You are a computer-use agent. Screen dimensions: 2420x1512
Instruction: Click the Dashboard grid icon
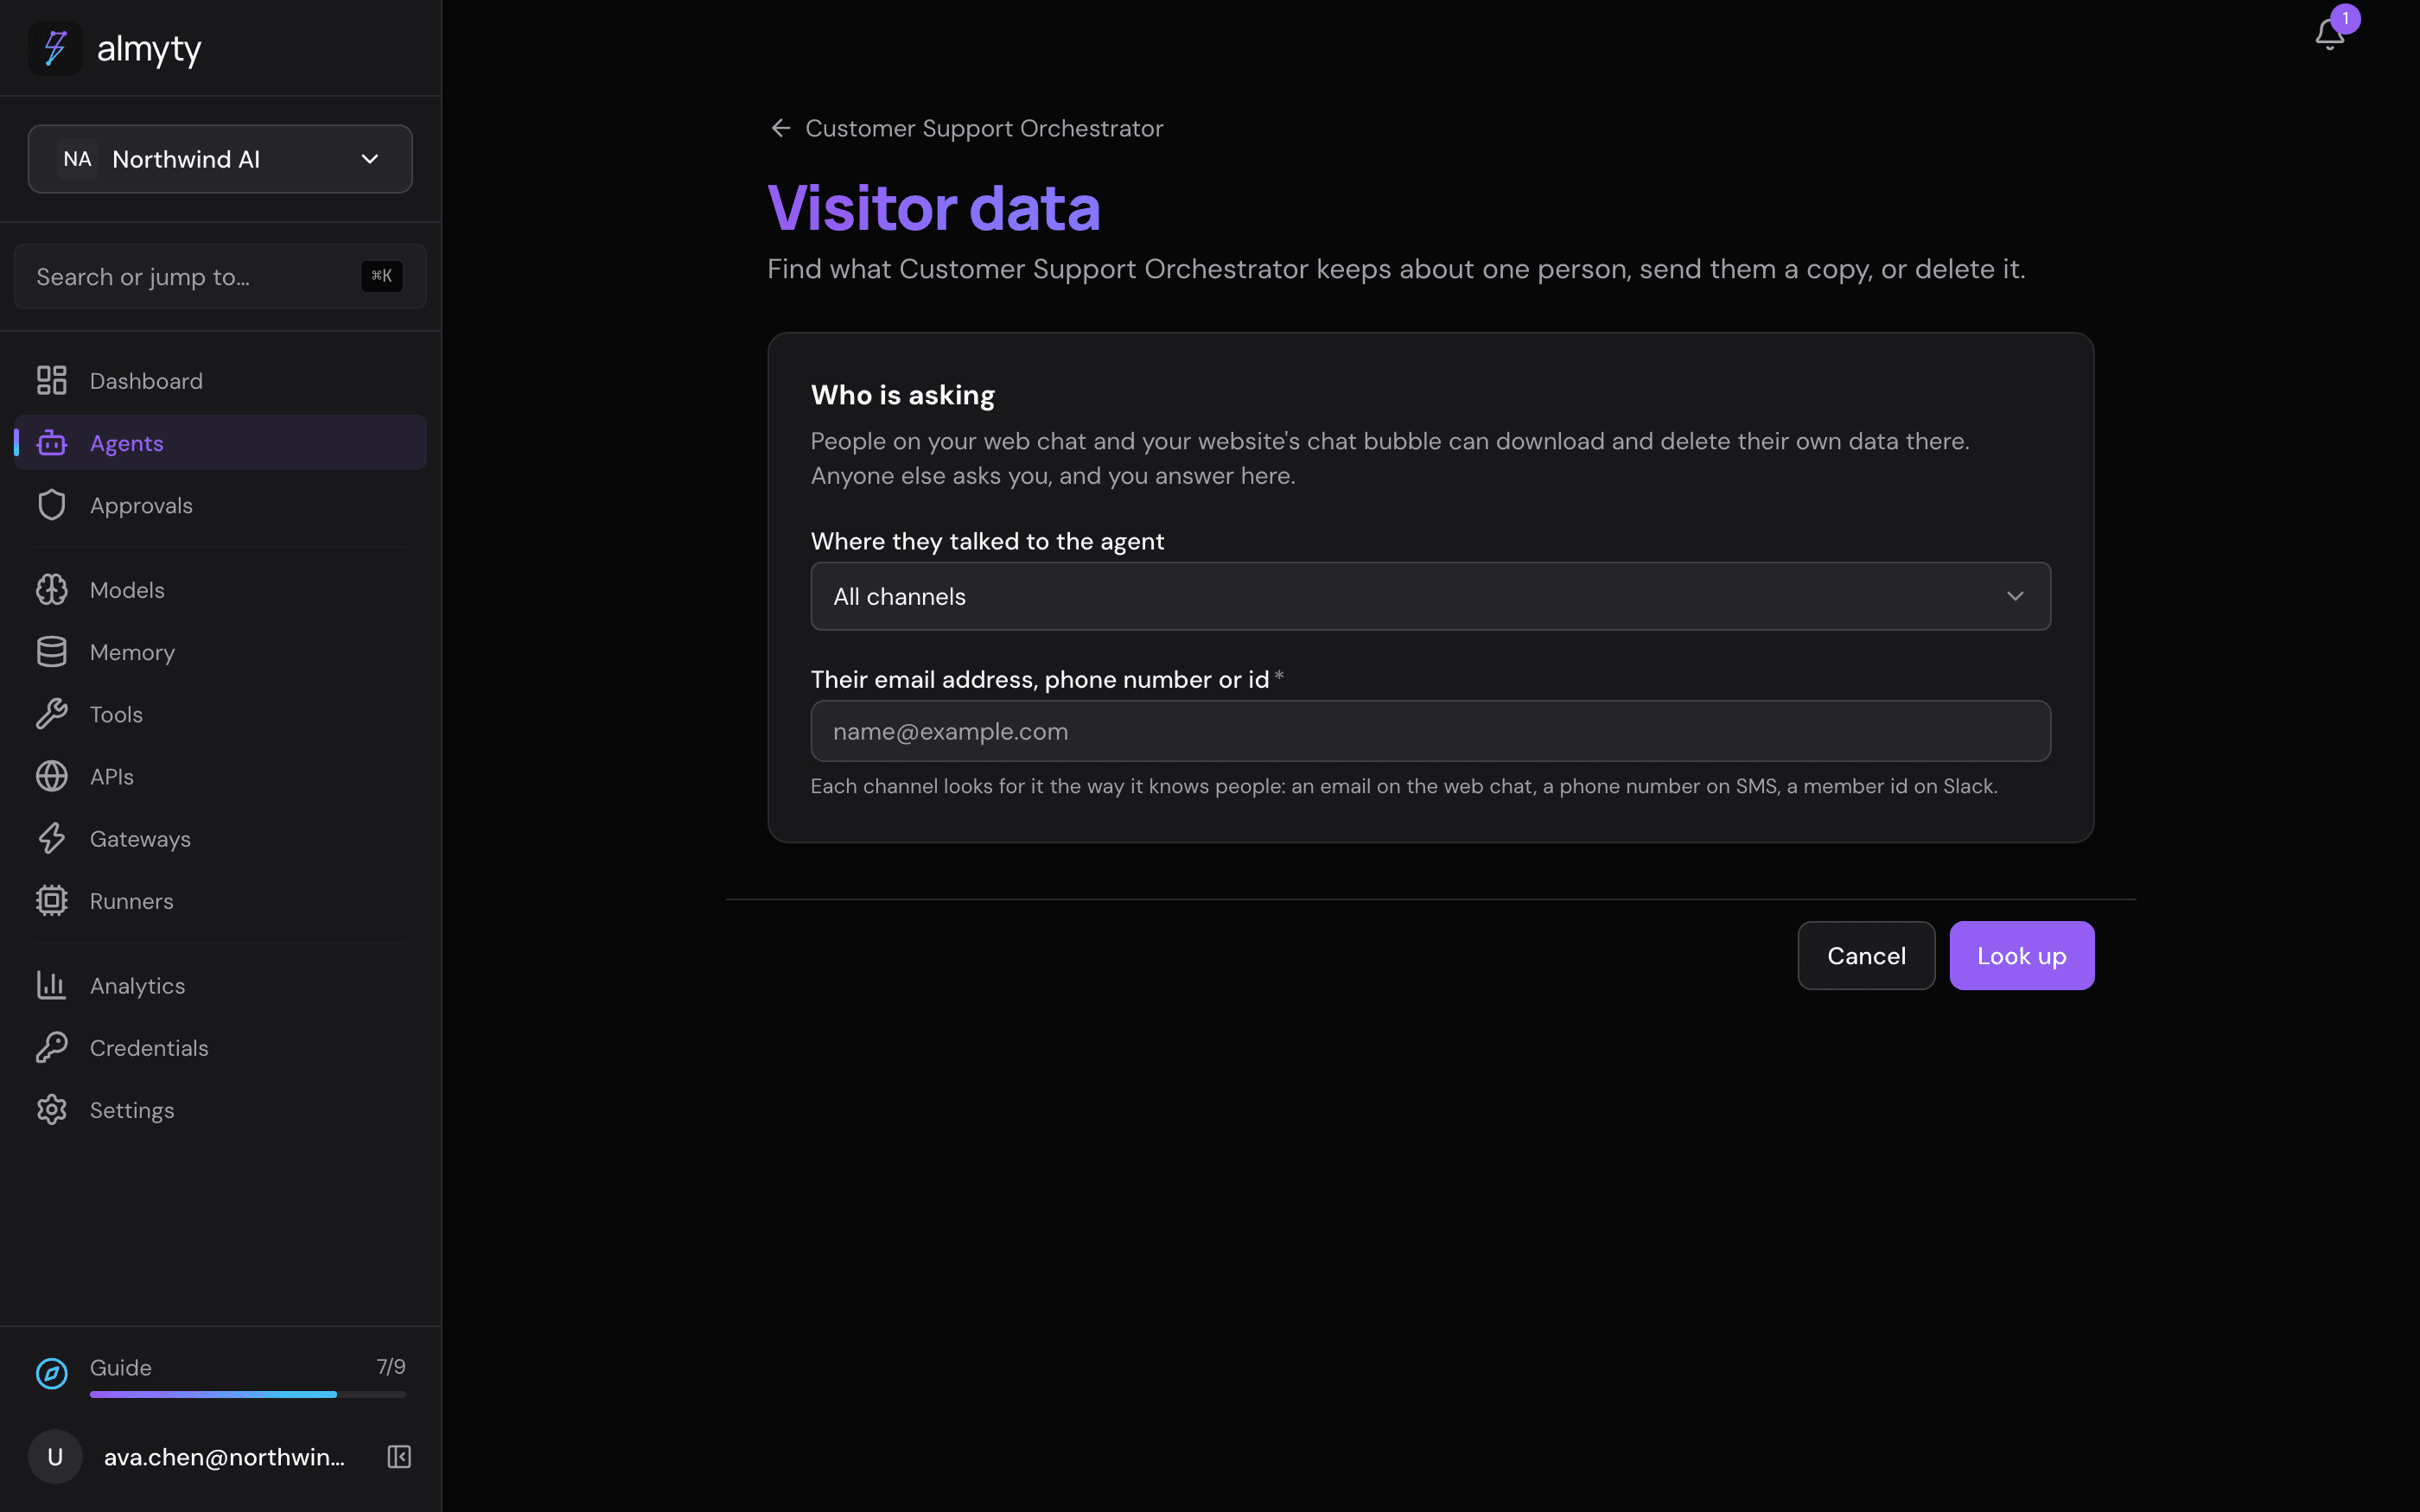(x=52, y=380)
